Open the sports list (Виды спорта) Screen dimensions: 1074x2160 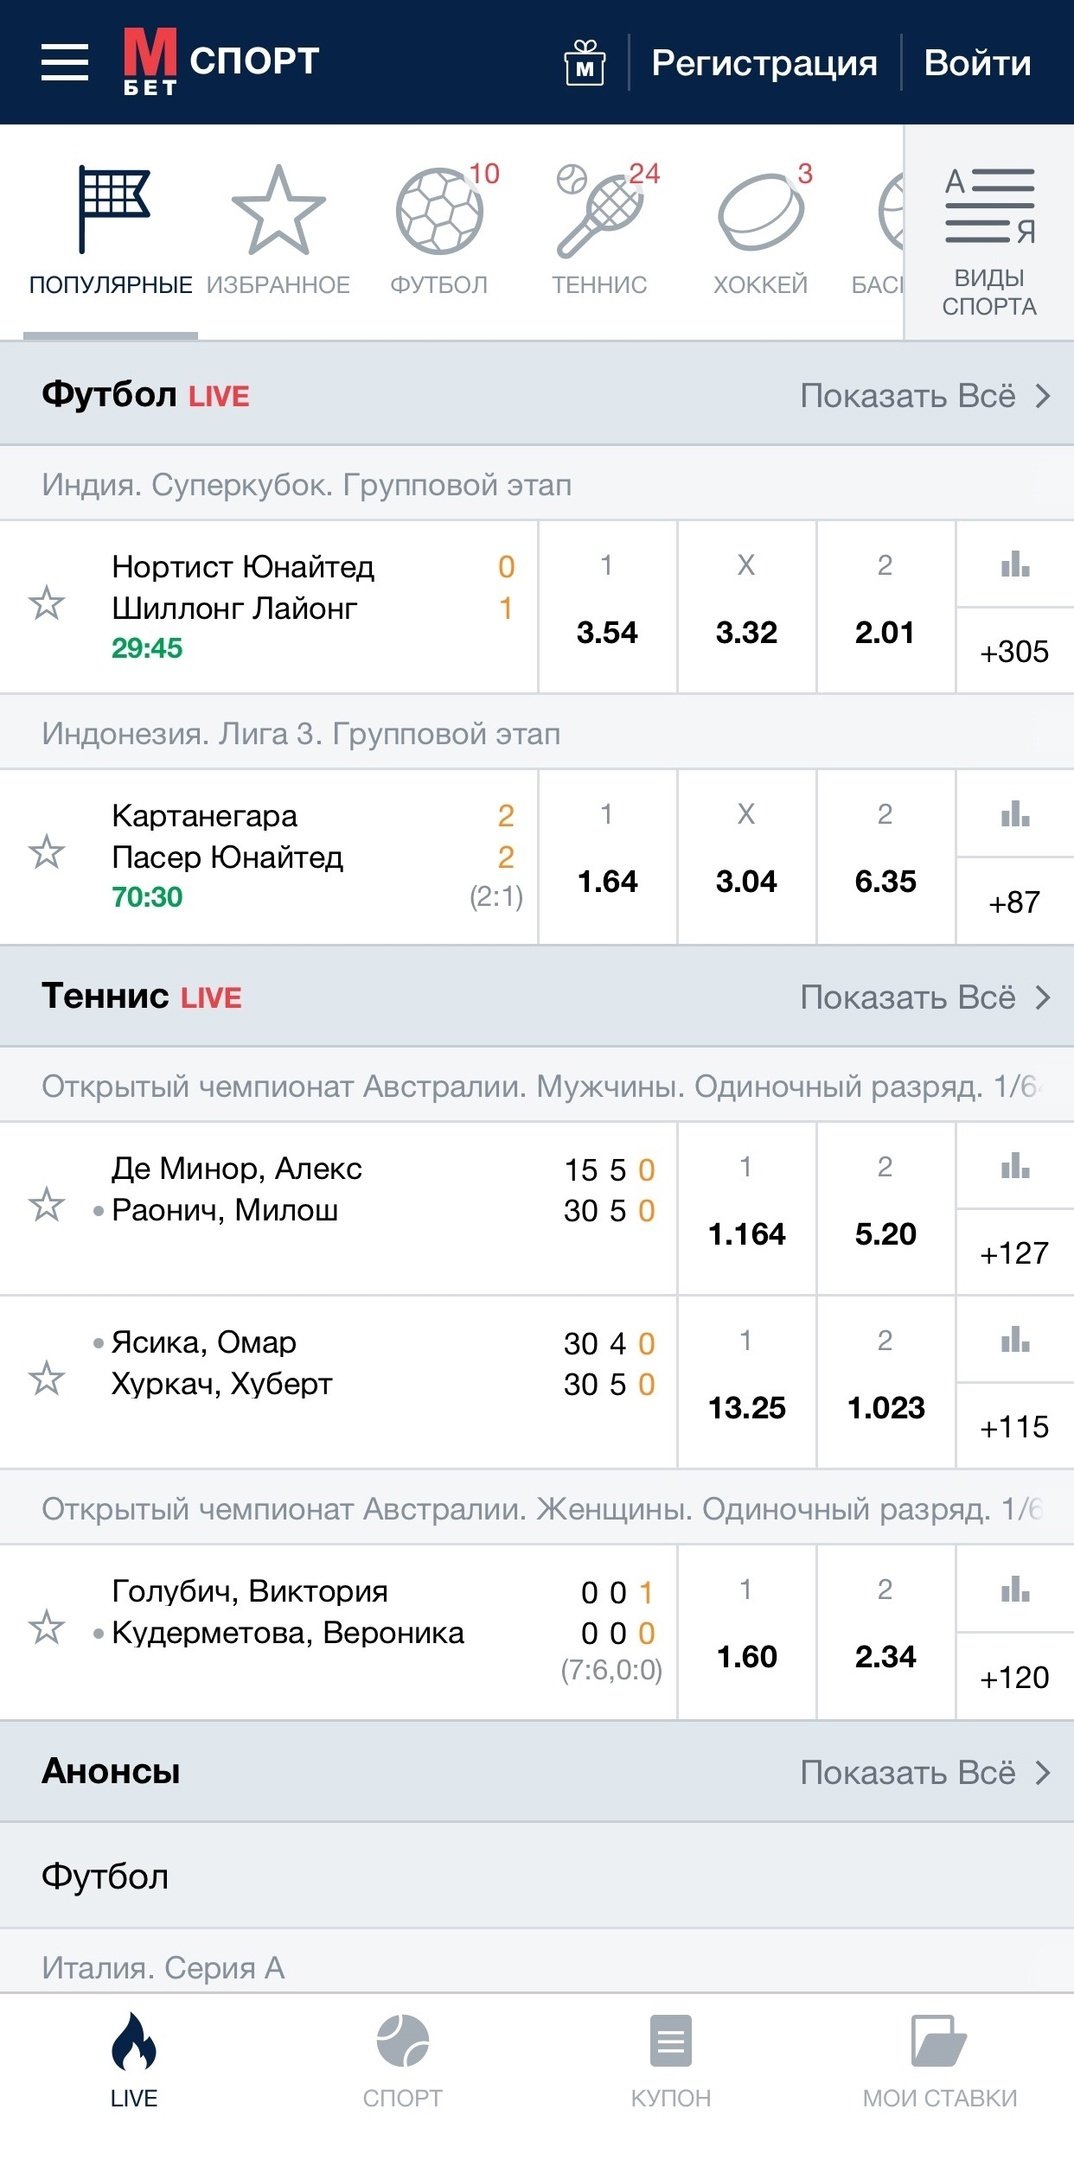[x=989, y=240]
